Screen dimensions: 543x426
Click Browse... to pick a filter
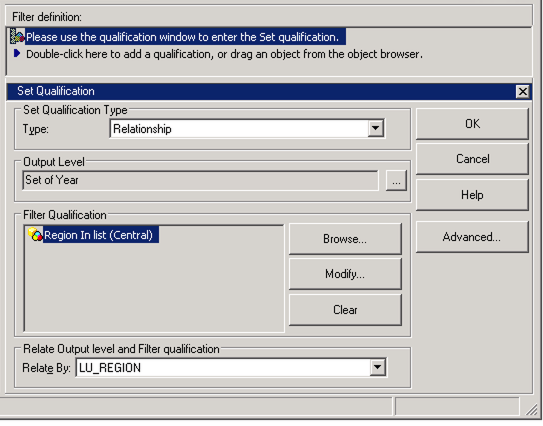pyautogui.click(x=345, y=239)
